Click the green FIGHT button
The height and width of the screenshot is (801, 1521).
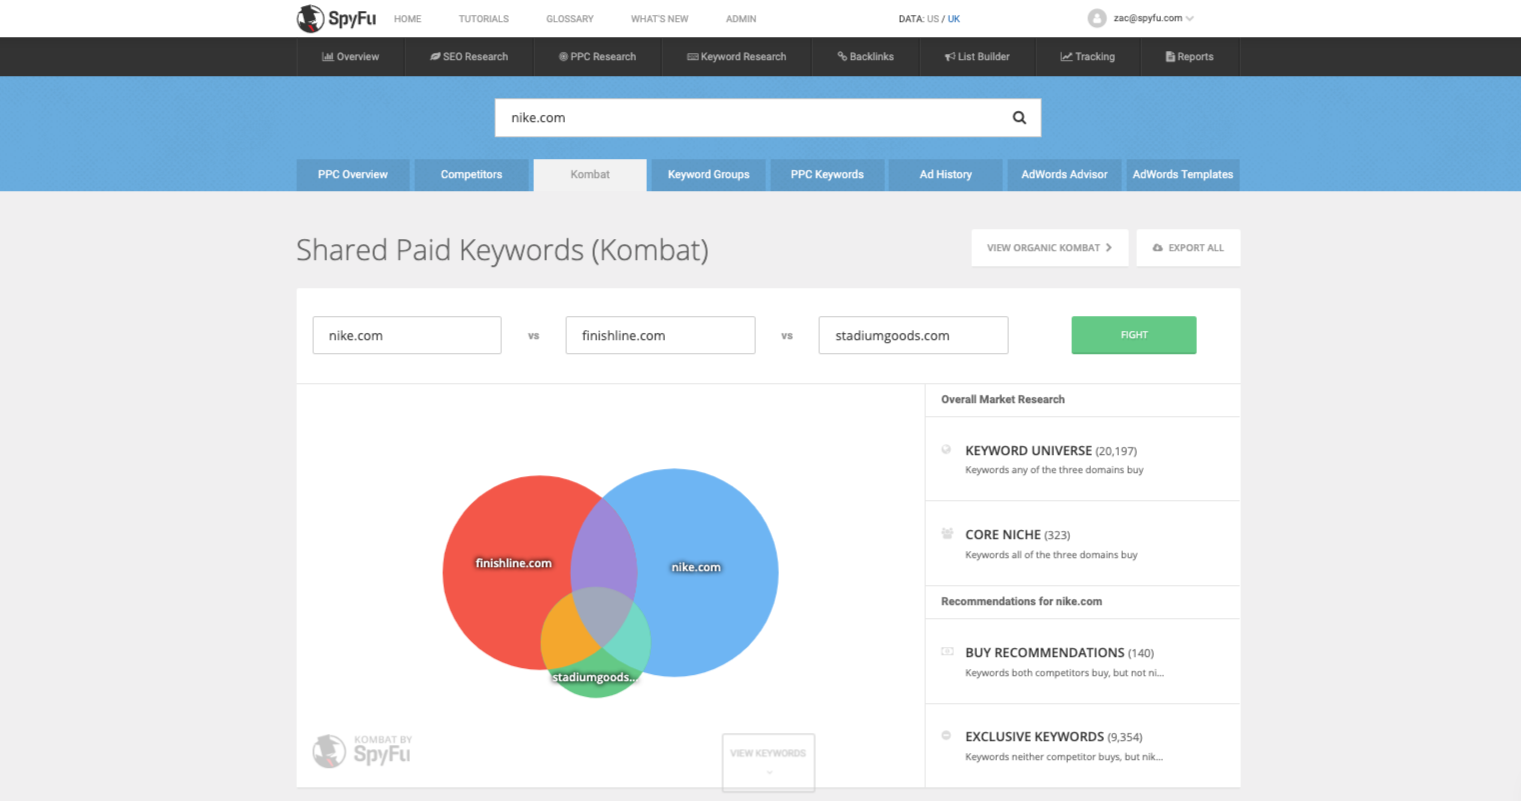point(1134,335)
